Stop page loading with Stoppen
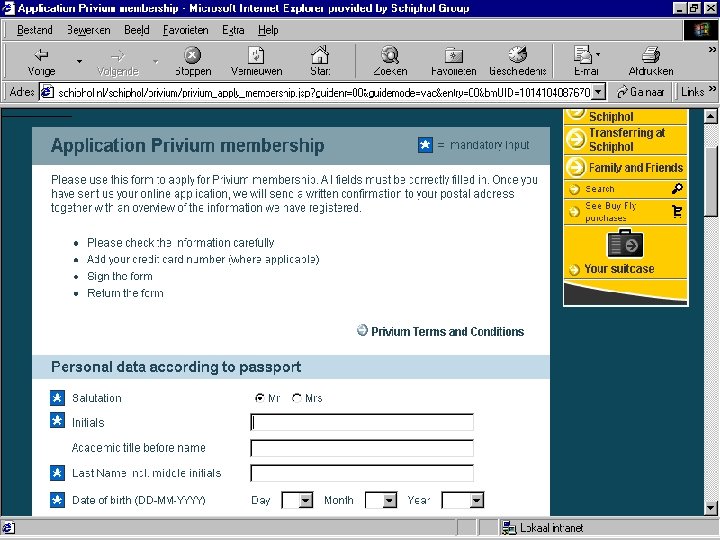720x540 pixels. click(x=193, y=62)
